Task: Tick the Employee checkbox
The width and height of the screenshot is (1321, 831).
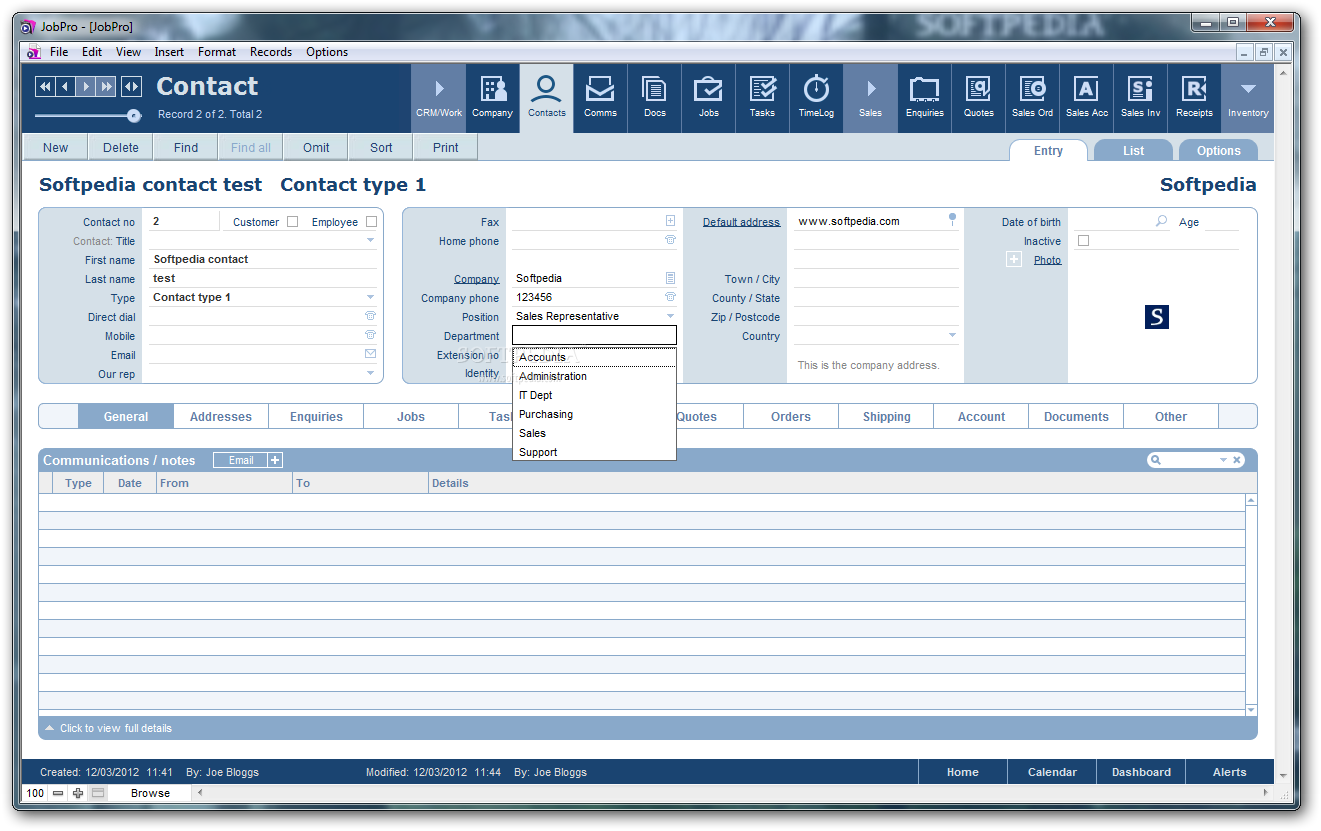Action: point(371,222)
